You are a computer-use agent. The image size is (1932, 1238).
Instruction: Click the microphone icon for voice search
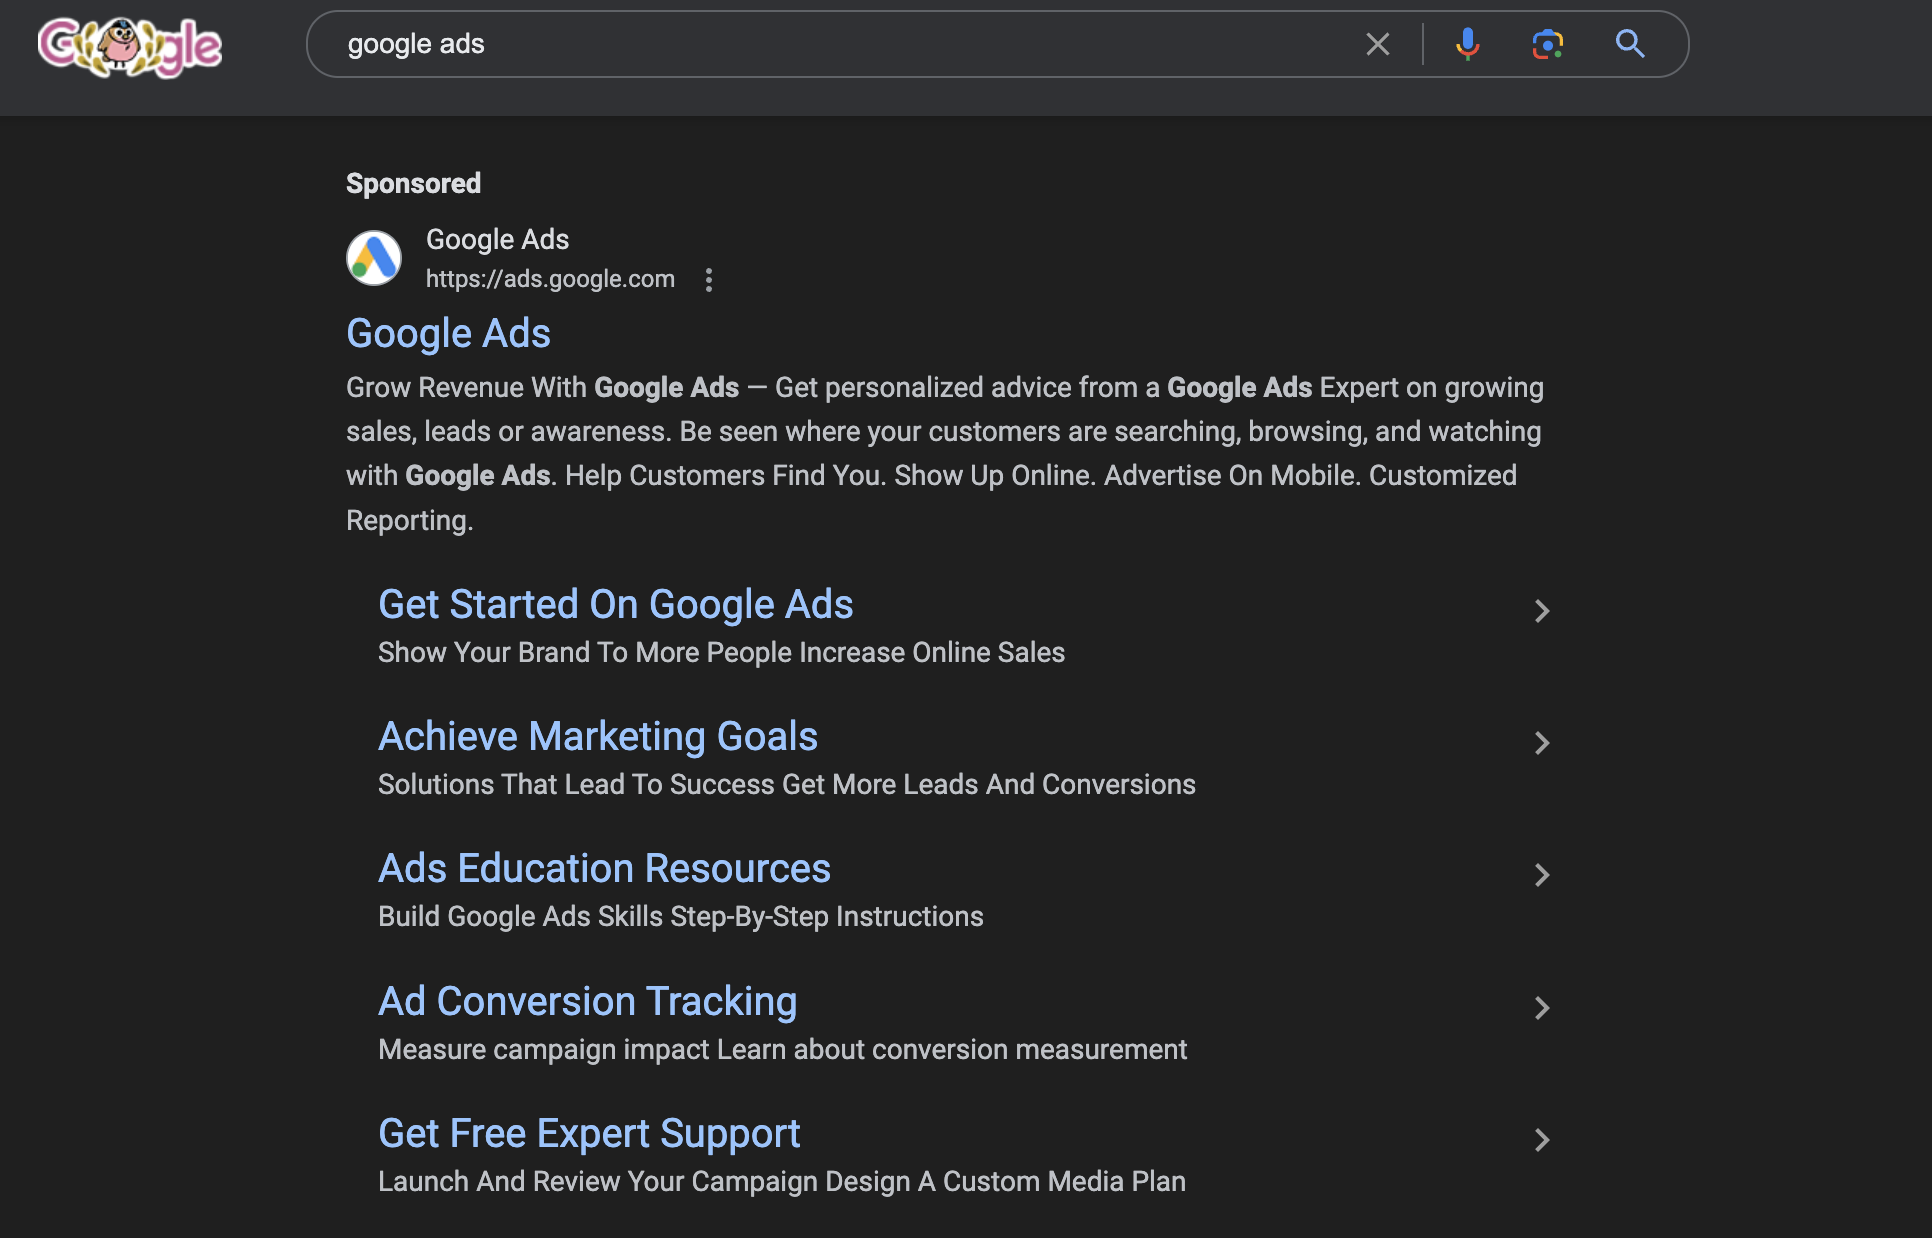tap(1468, 44)
